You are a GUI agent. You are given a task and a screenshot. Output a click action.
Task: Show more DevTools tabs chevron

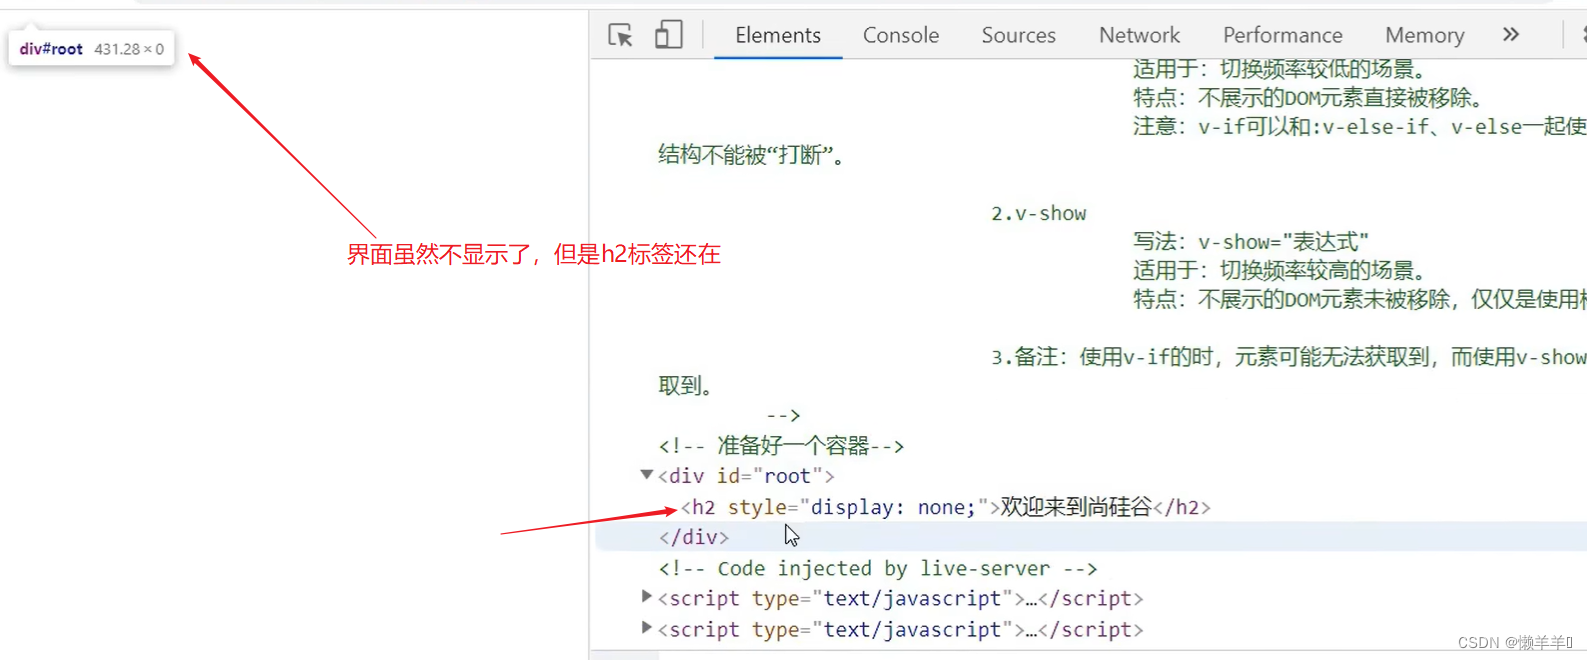coord(1510,34)
